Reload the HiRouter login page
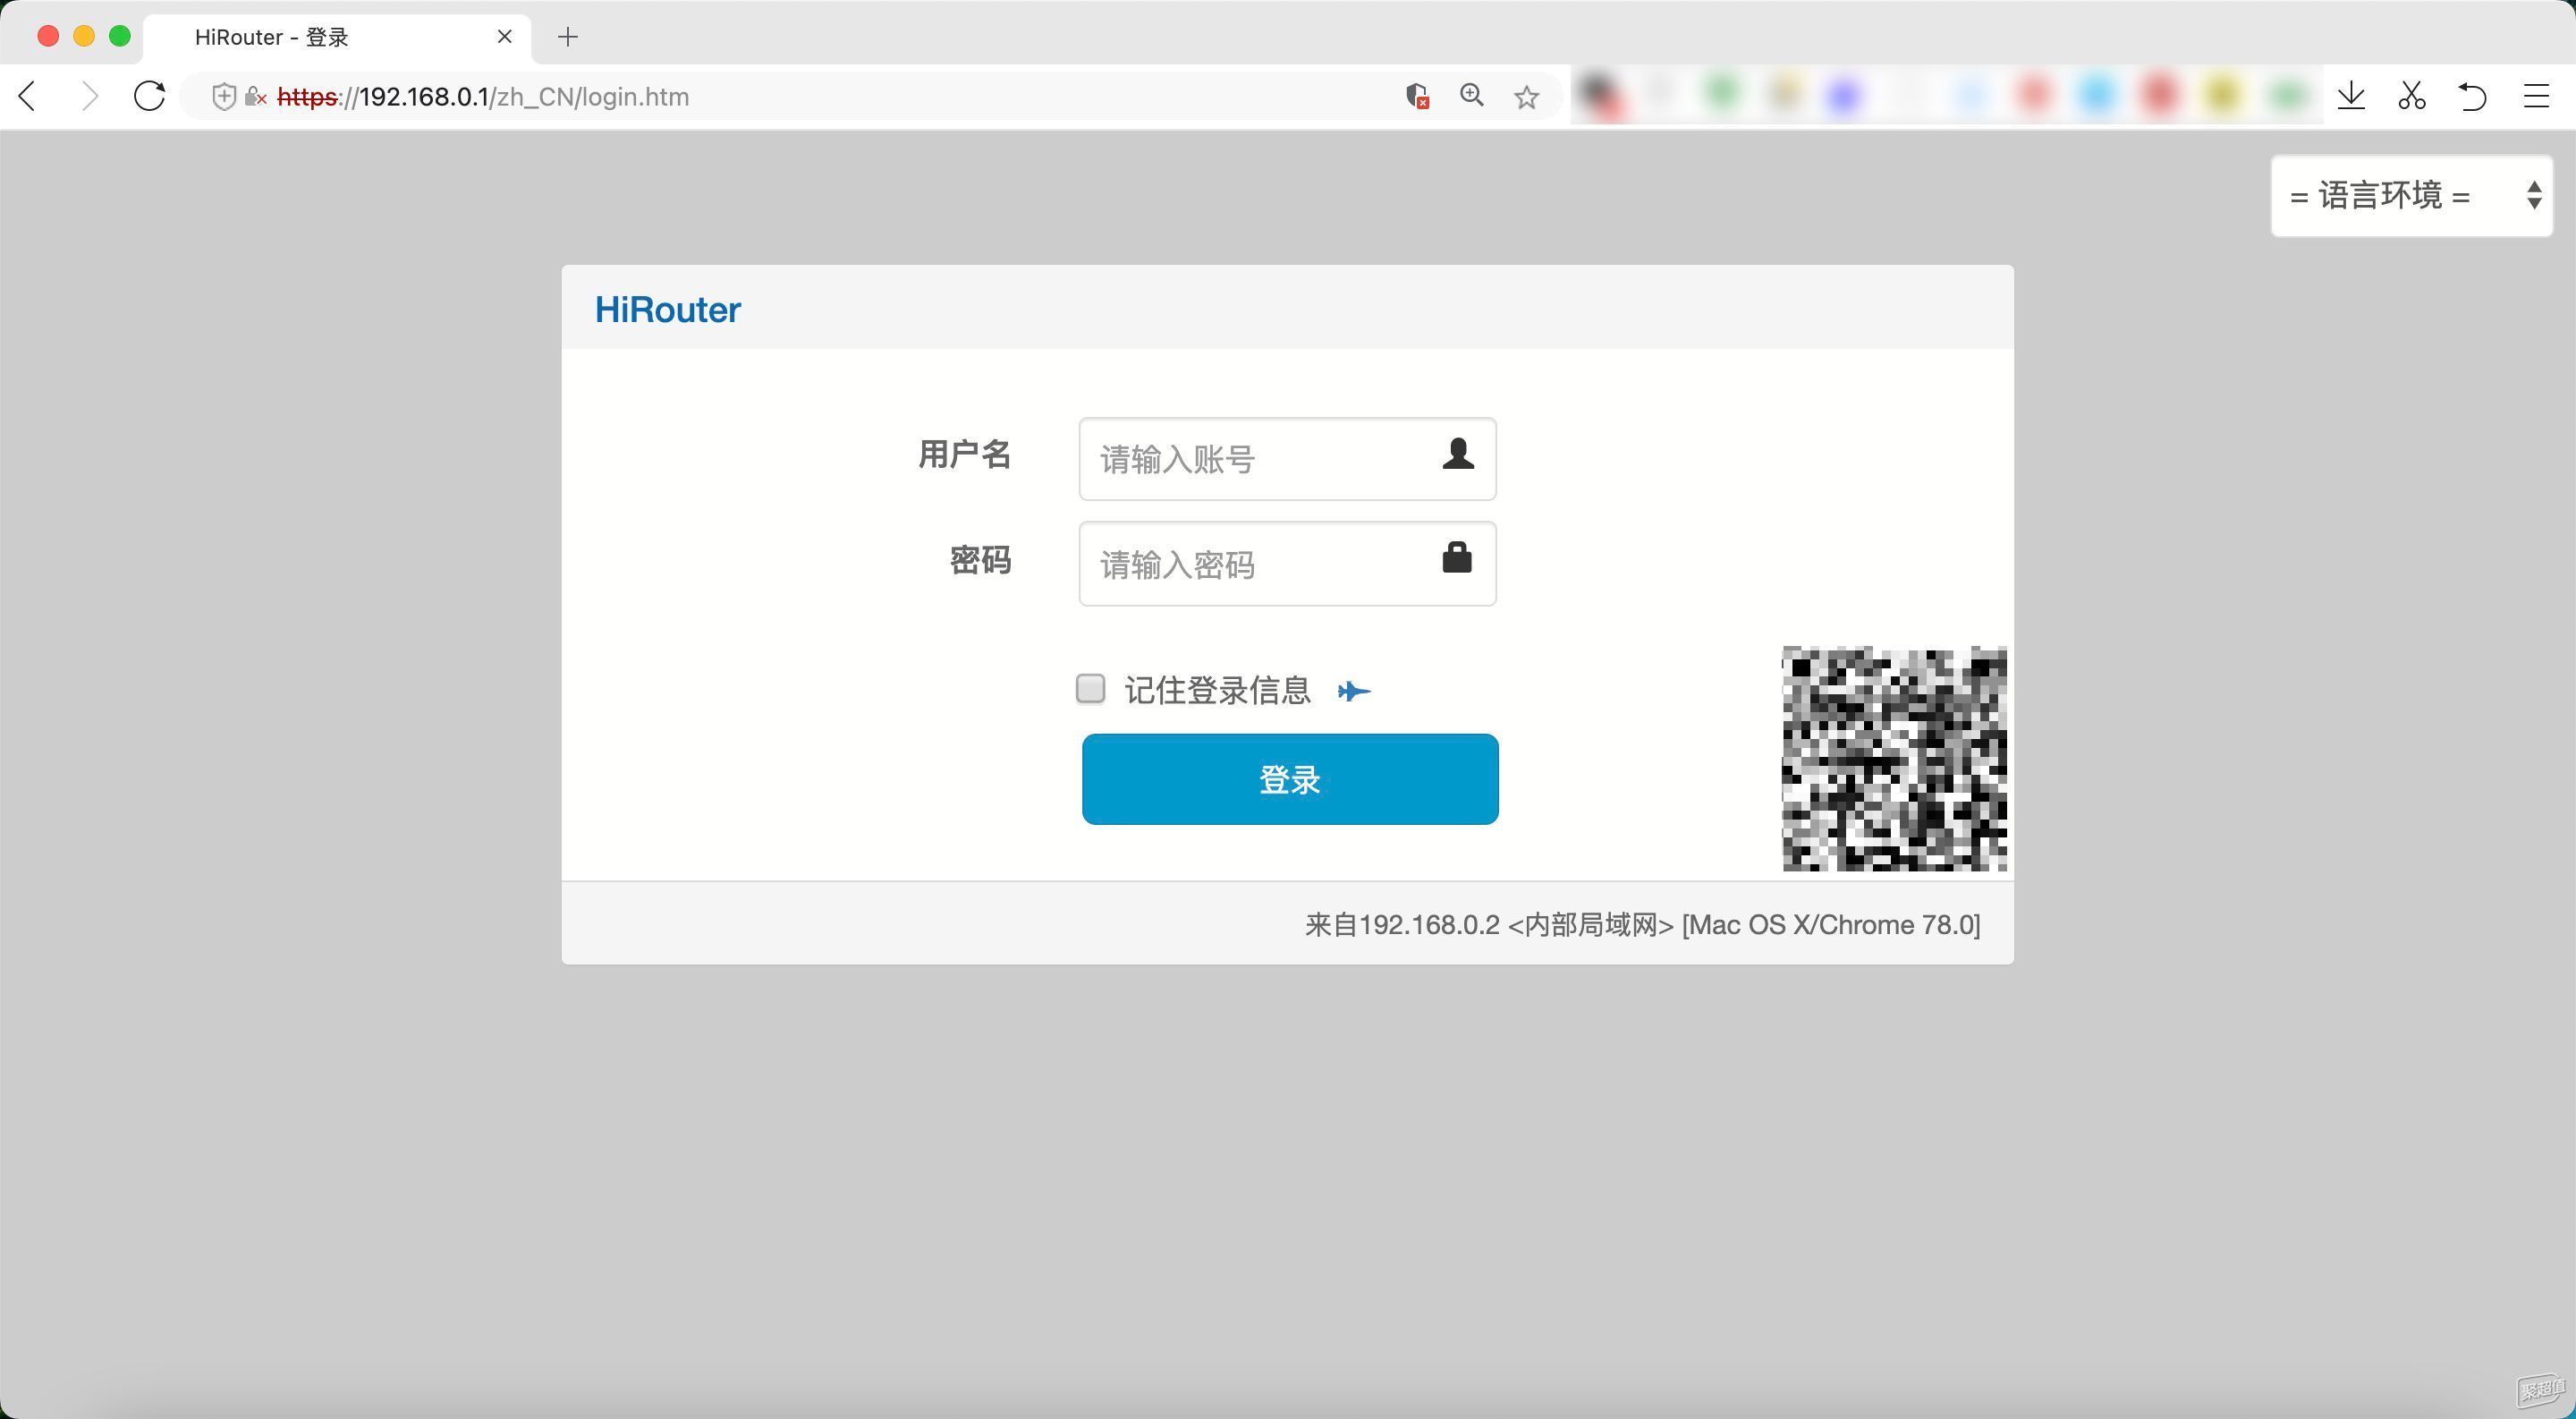The image size is (2576, 1419). click(149, 96)
